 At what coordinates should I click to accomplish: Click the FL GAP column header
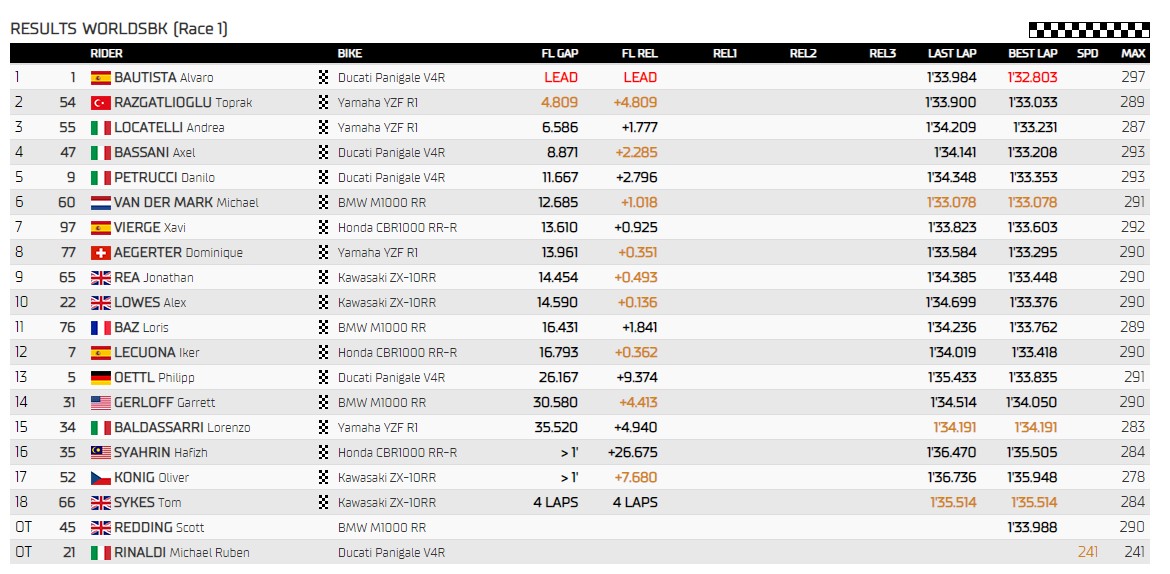coord(559,53)
